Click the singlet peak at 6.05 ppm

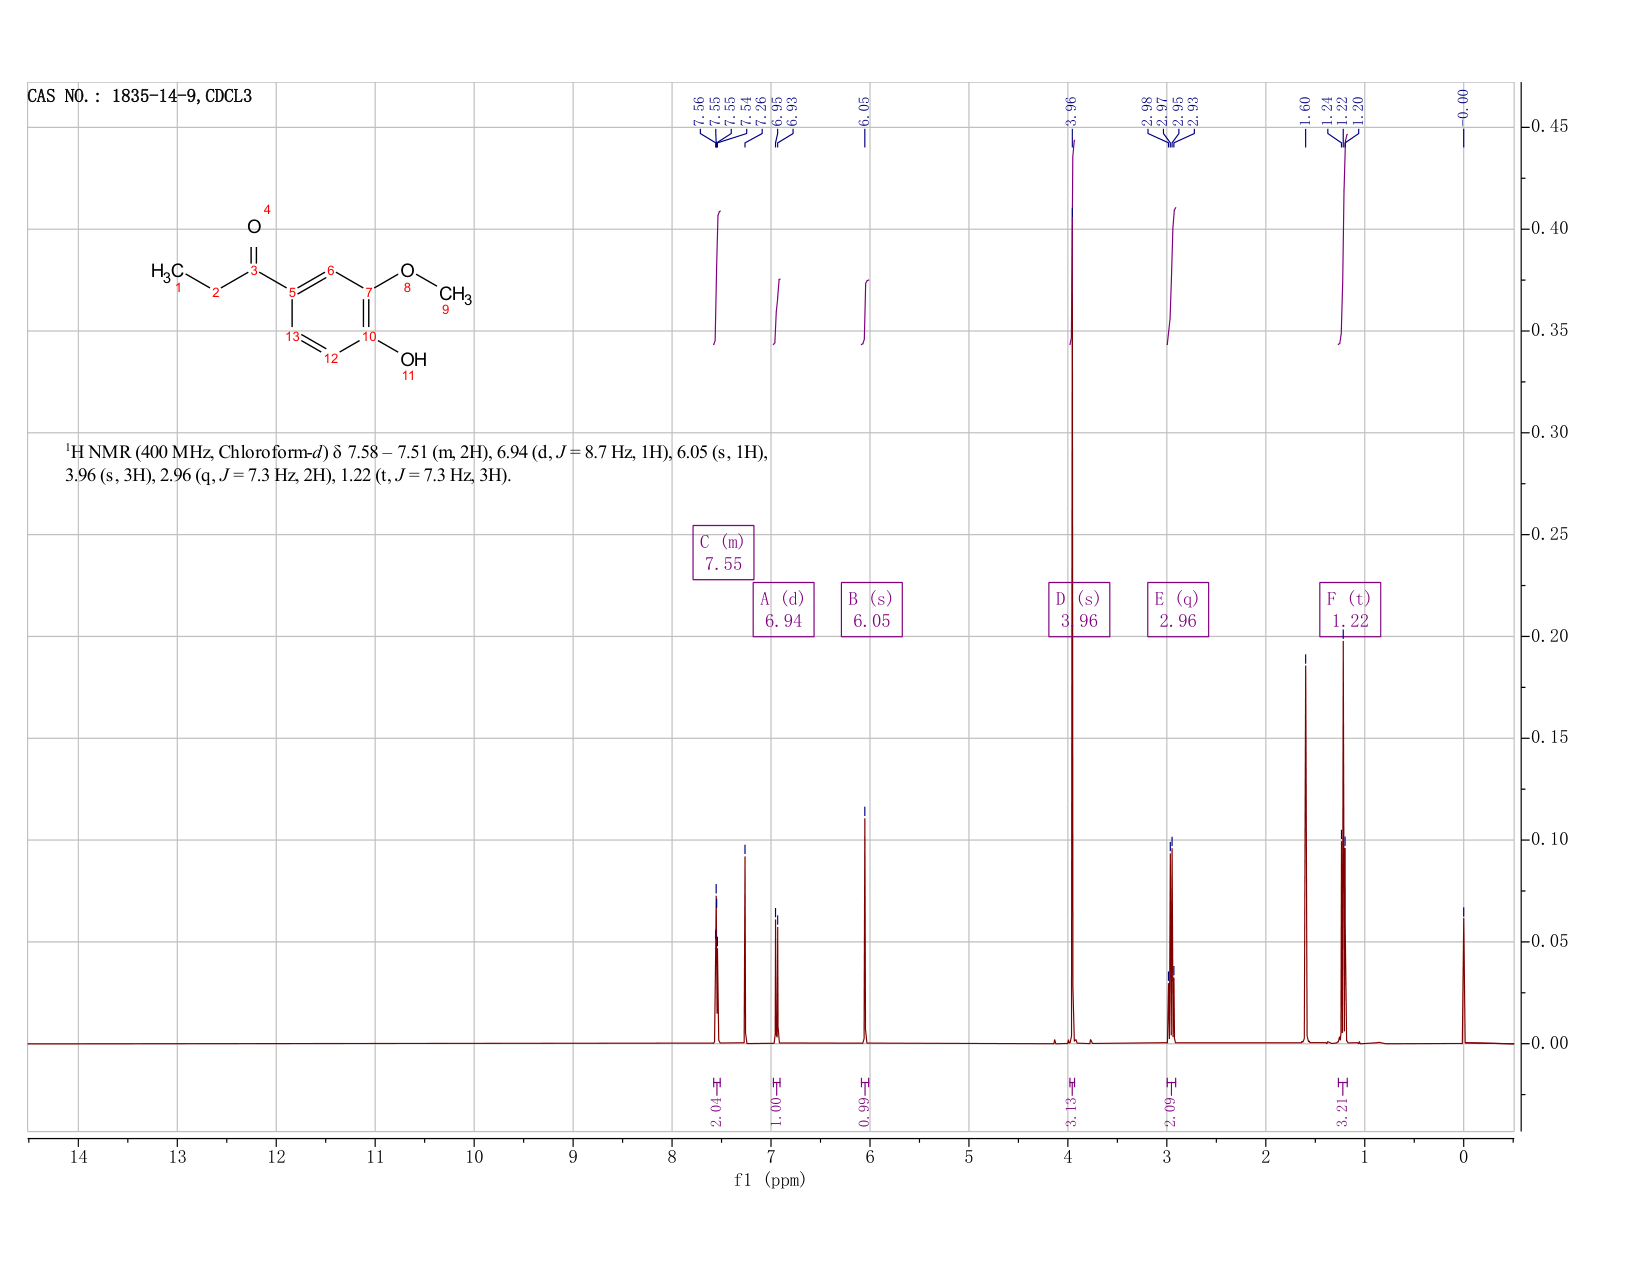pos(865,930)
